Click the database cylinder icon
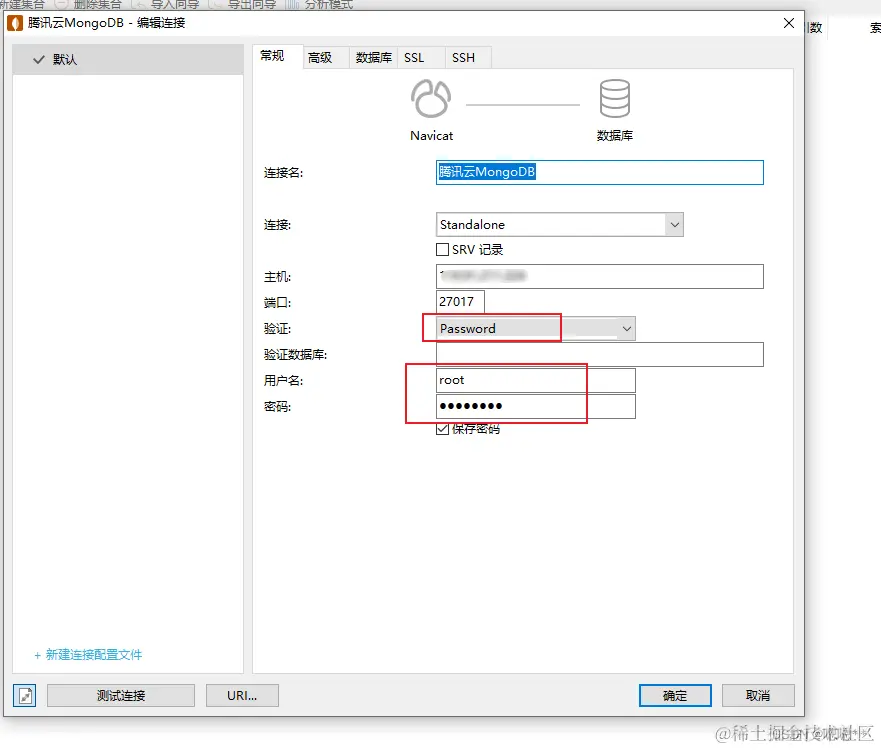The height and width of the screenshot is (750, 881). 615,98
